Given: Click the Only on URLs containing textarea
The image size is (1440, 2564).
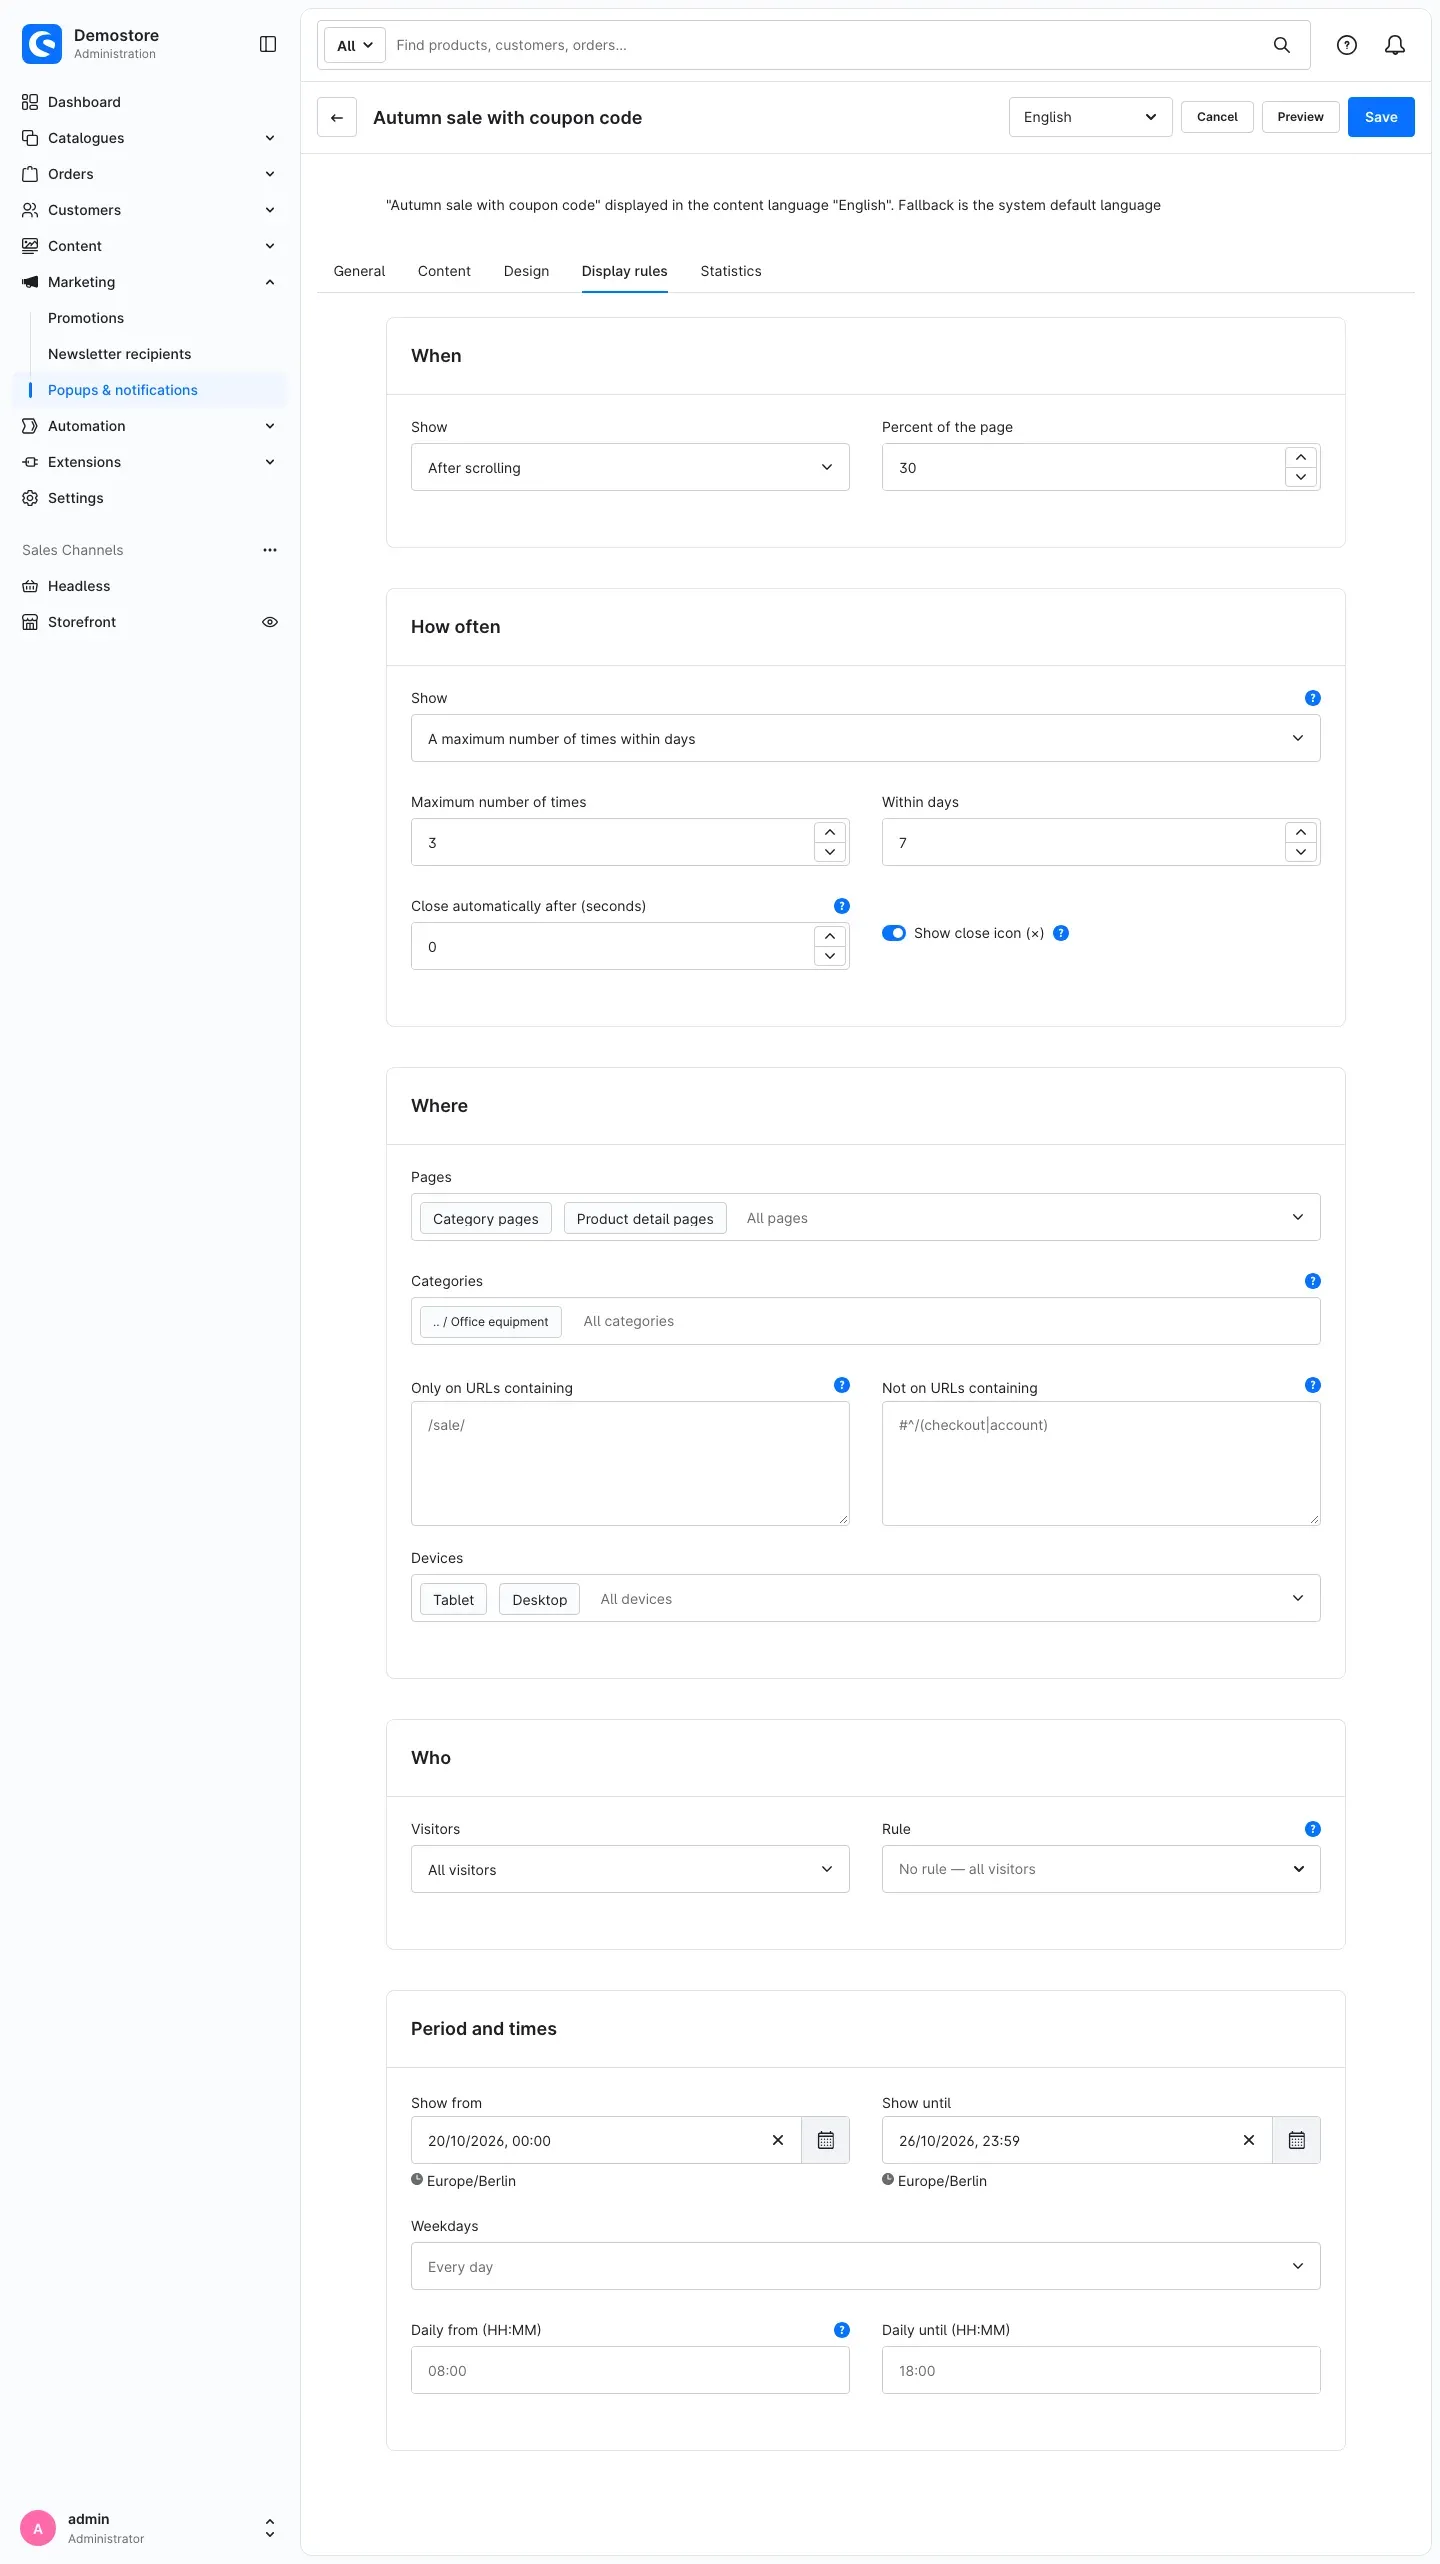Looking at the screenshot, I should (x=630, y=1463).
